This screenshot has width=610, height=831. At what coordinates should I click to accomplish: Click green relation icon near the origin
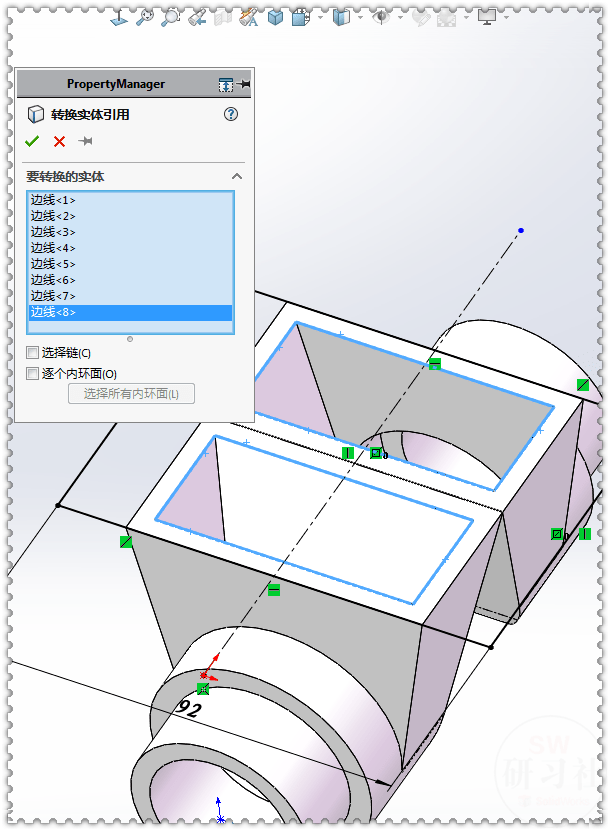tap(203, 689)
